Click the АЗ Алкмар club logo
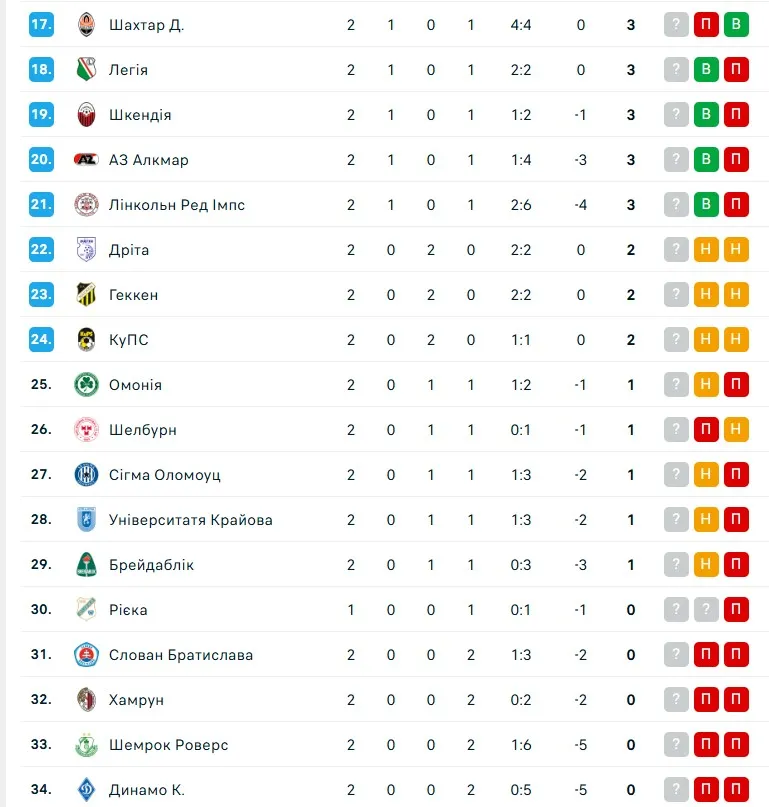 [87, 160]
